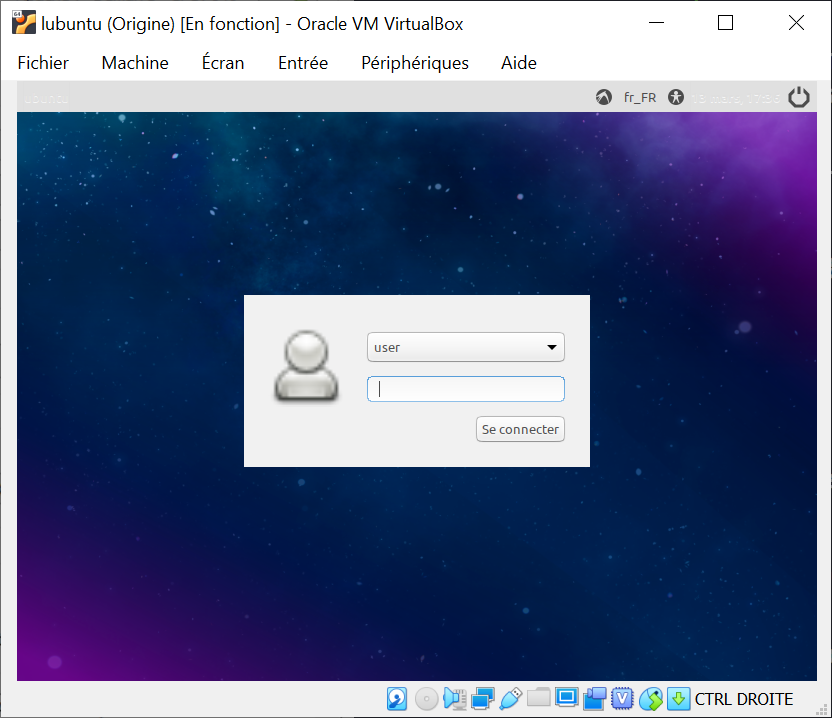The width and height of the screenshot is (832, 718).
Task: Click the CPU virtualization status icon
Action: [x=623, y=699]
